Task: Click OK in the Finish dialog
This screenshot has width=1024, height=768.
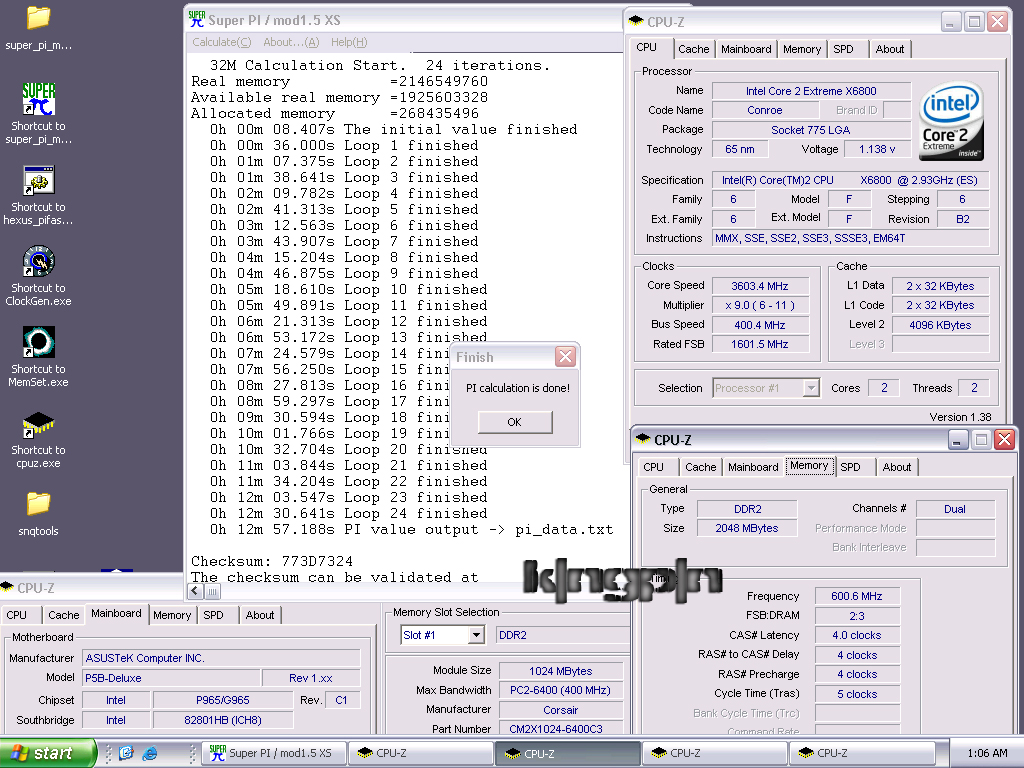Action: coord(515,422)
